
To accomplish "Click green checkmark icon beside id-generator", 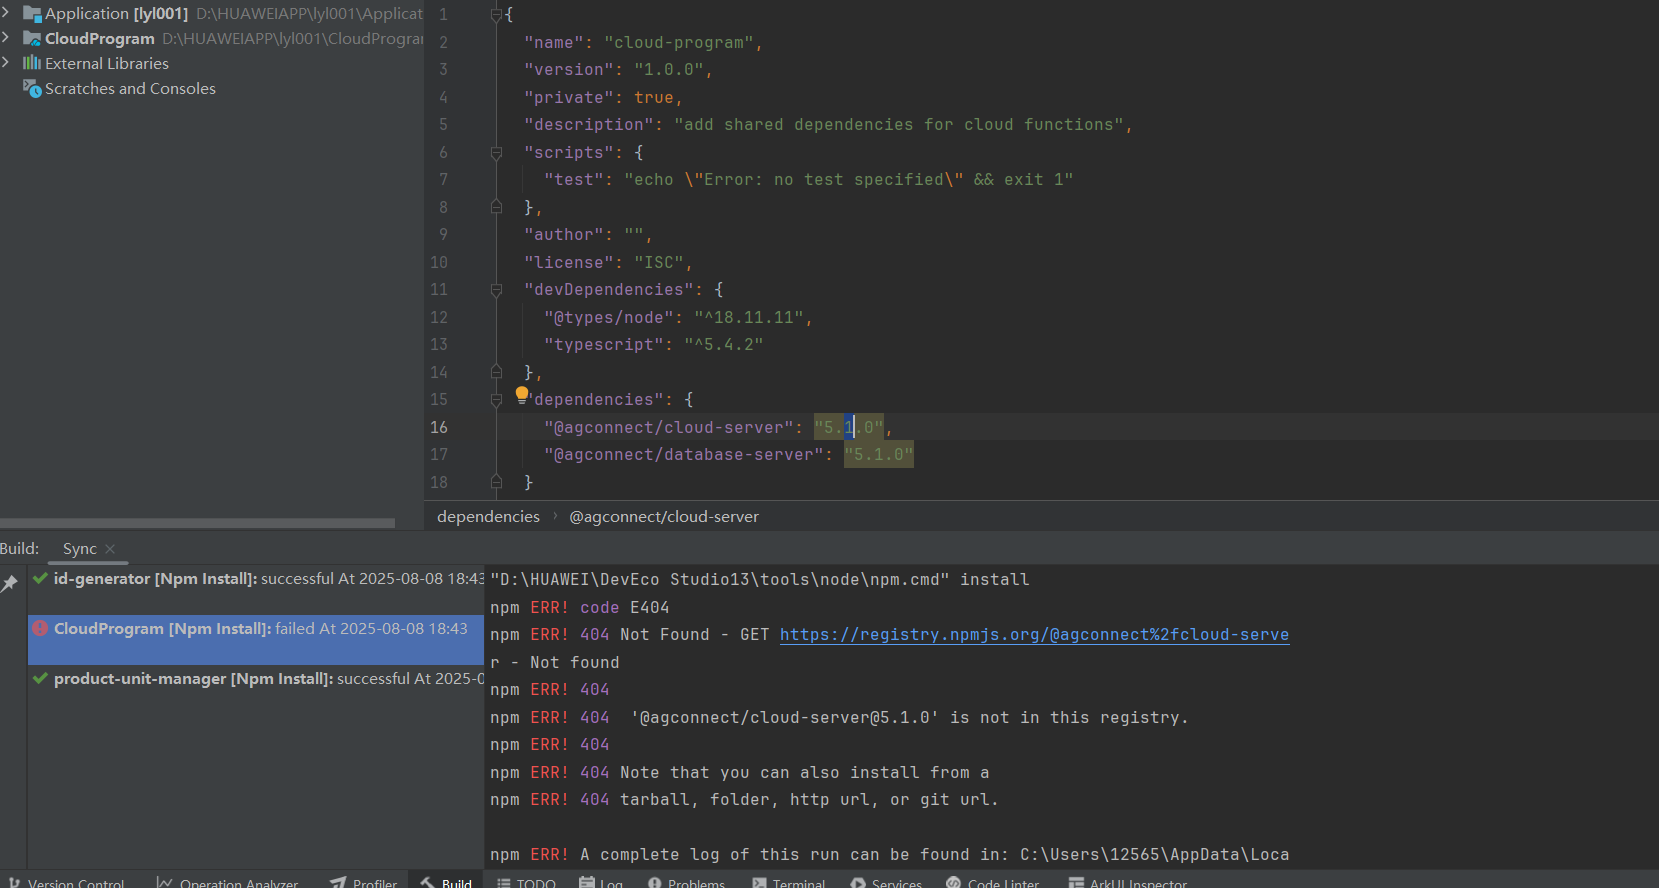I will coord(40,578).
